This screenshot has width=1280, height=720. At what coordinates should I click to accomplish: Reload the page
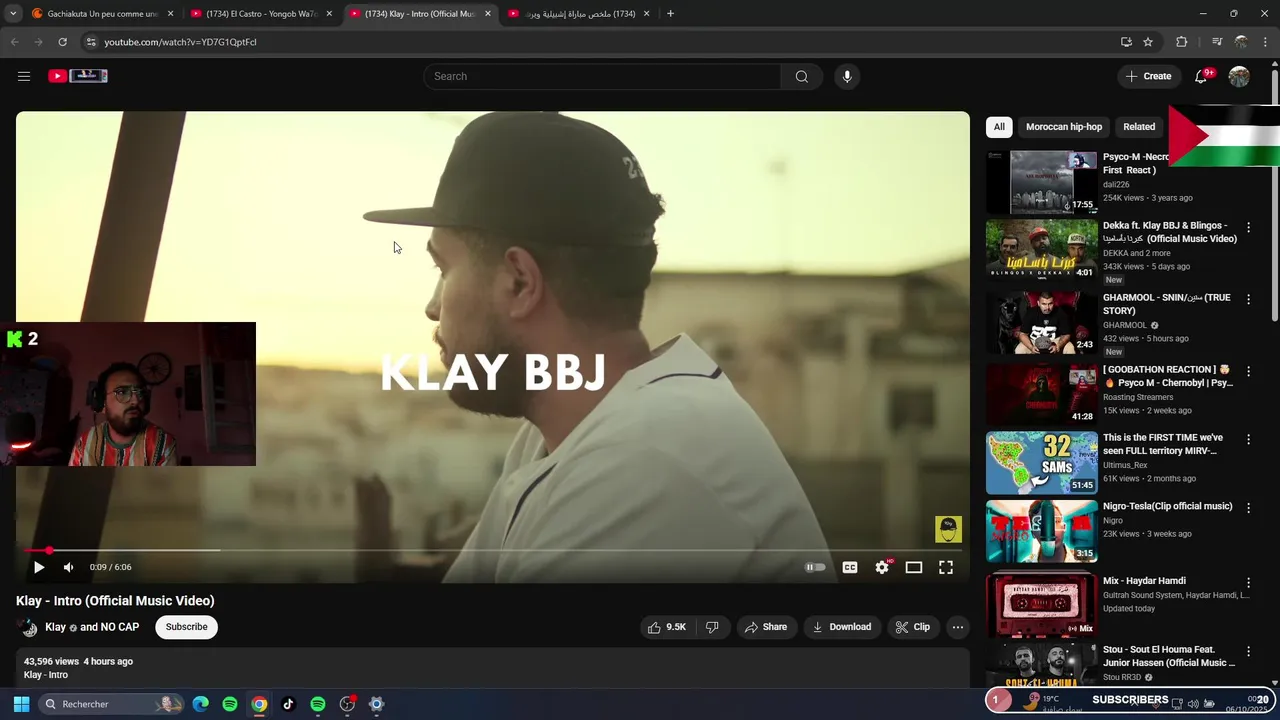(62, 42)
